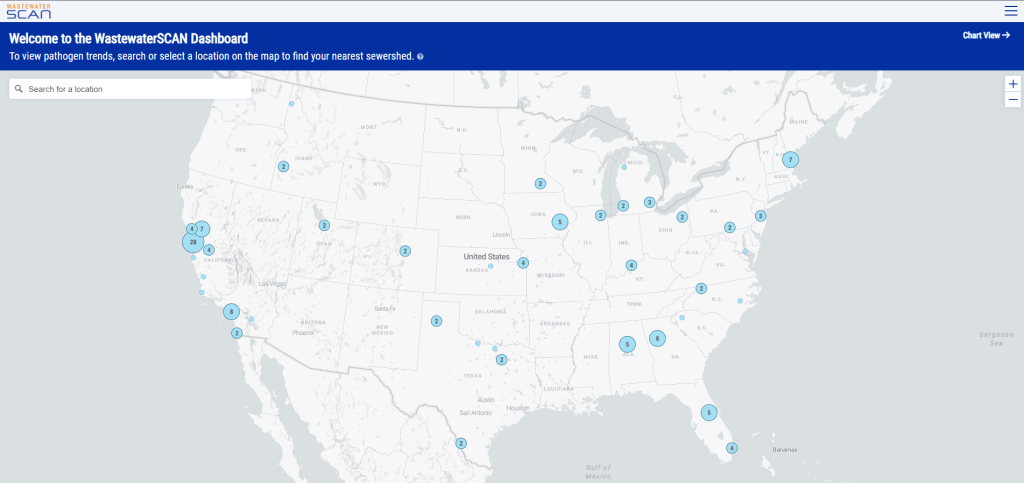Viewport: 1024px width, 483px height.
Task: Open the 8-site cluster in Southern California
Action: (231, 312)
